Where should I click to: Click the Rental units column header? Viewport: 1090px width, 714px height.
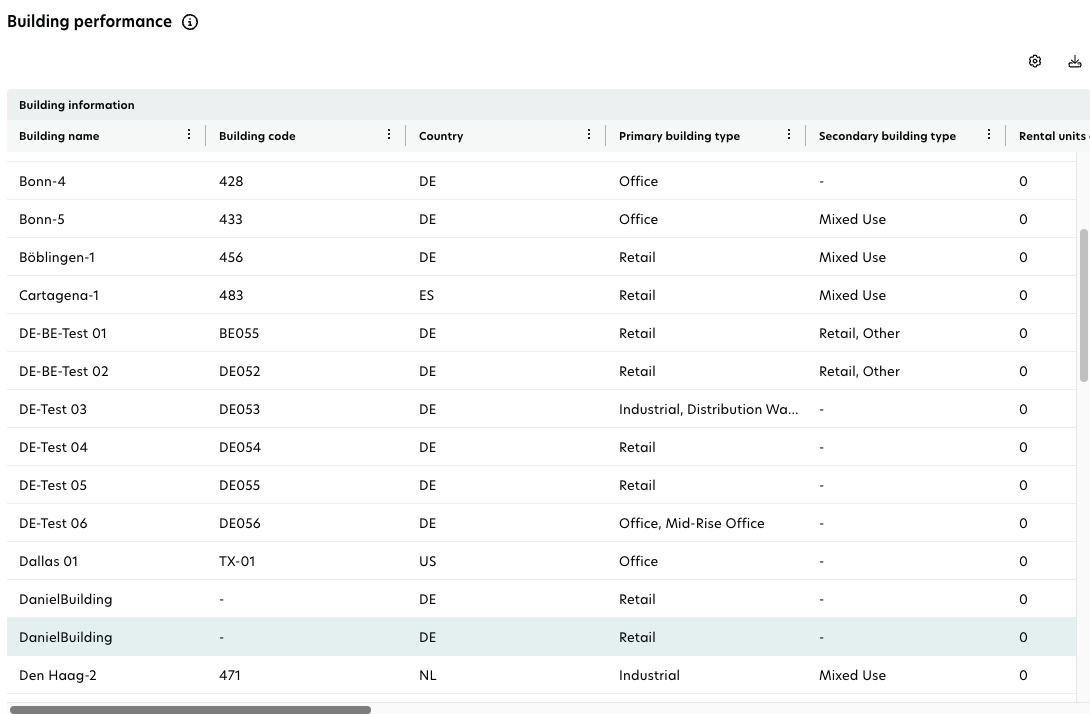point(1052,136)
